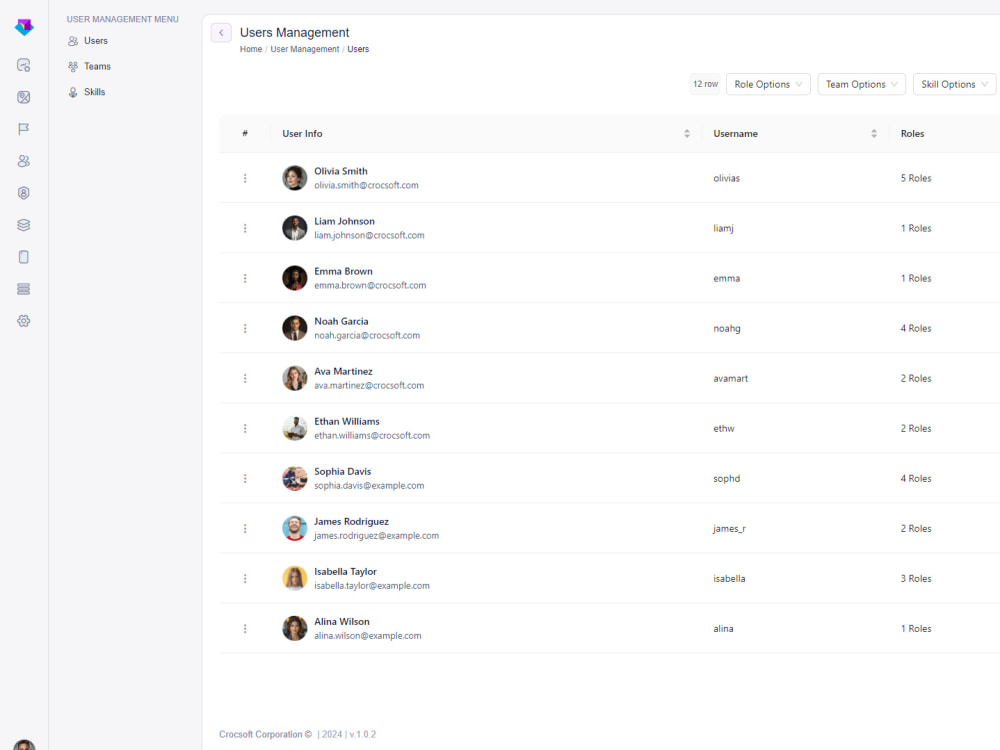Open row actions menu for Alina Wilson
The height and width of the screenshot is (750, 1000).
pyautogui.click(x=245, y=629)
